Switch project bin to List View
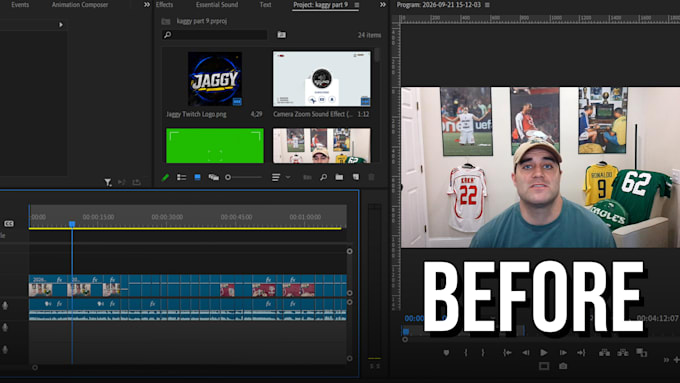Image resolution: width=680 pixels, height=383 pixels. click(181, 177)
